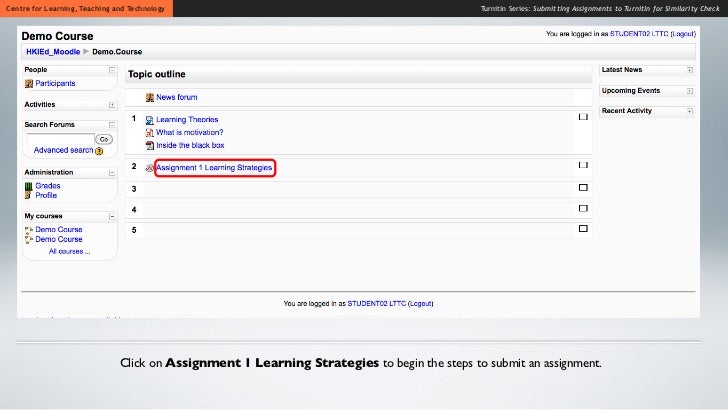Open the Participants link
The image size is (728, 410).
point(55,84)
